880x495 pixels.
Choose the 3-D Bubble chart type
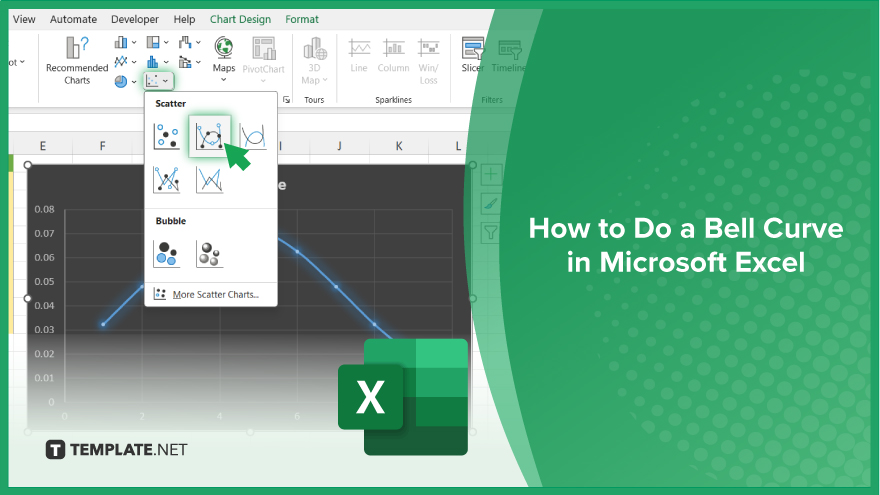(209, 254)
